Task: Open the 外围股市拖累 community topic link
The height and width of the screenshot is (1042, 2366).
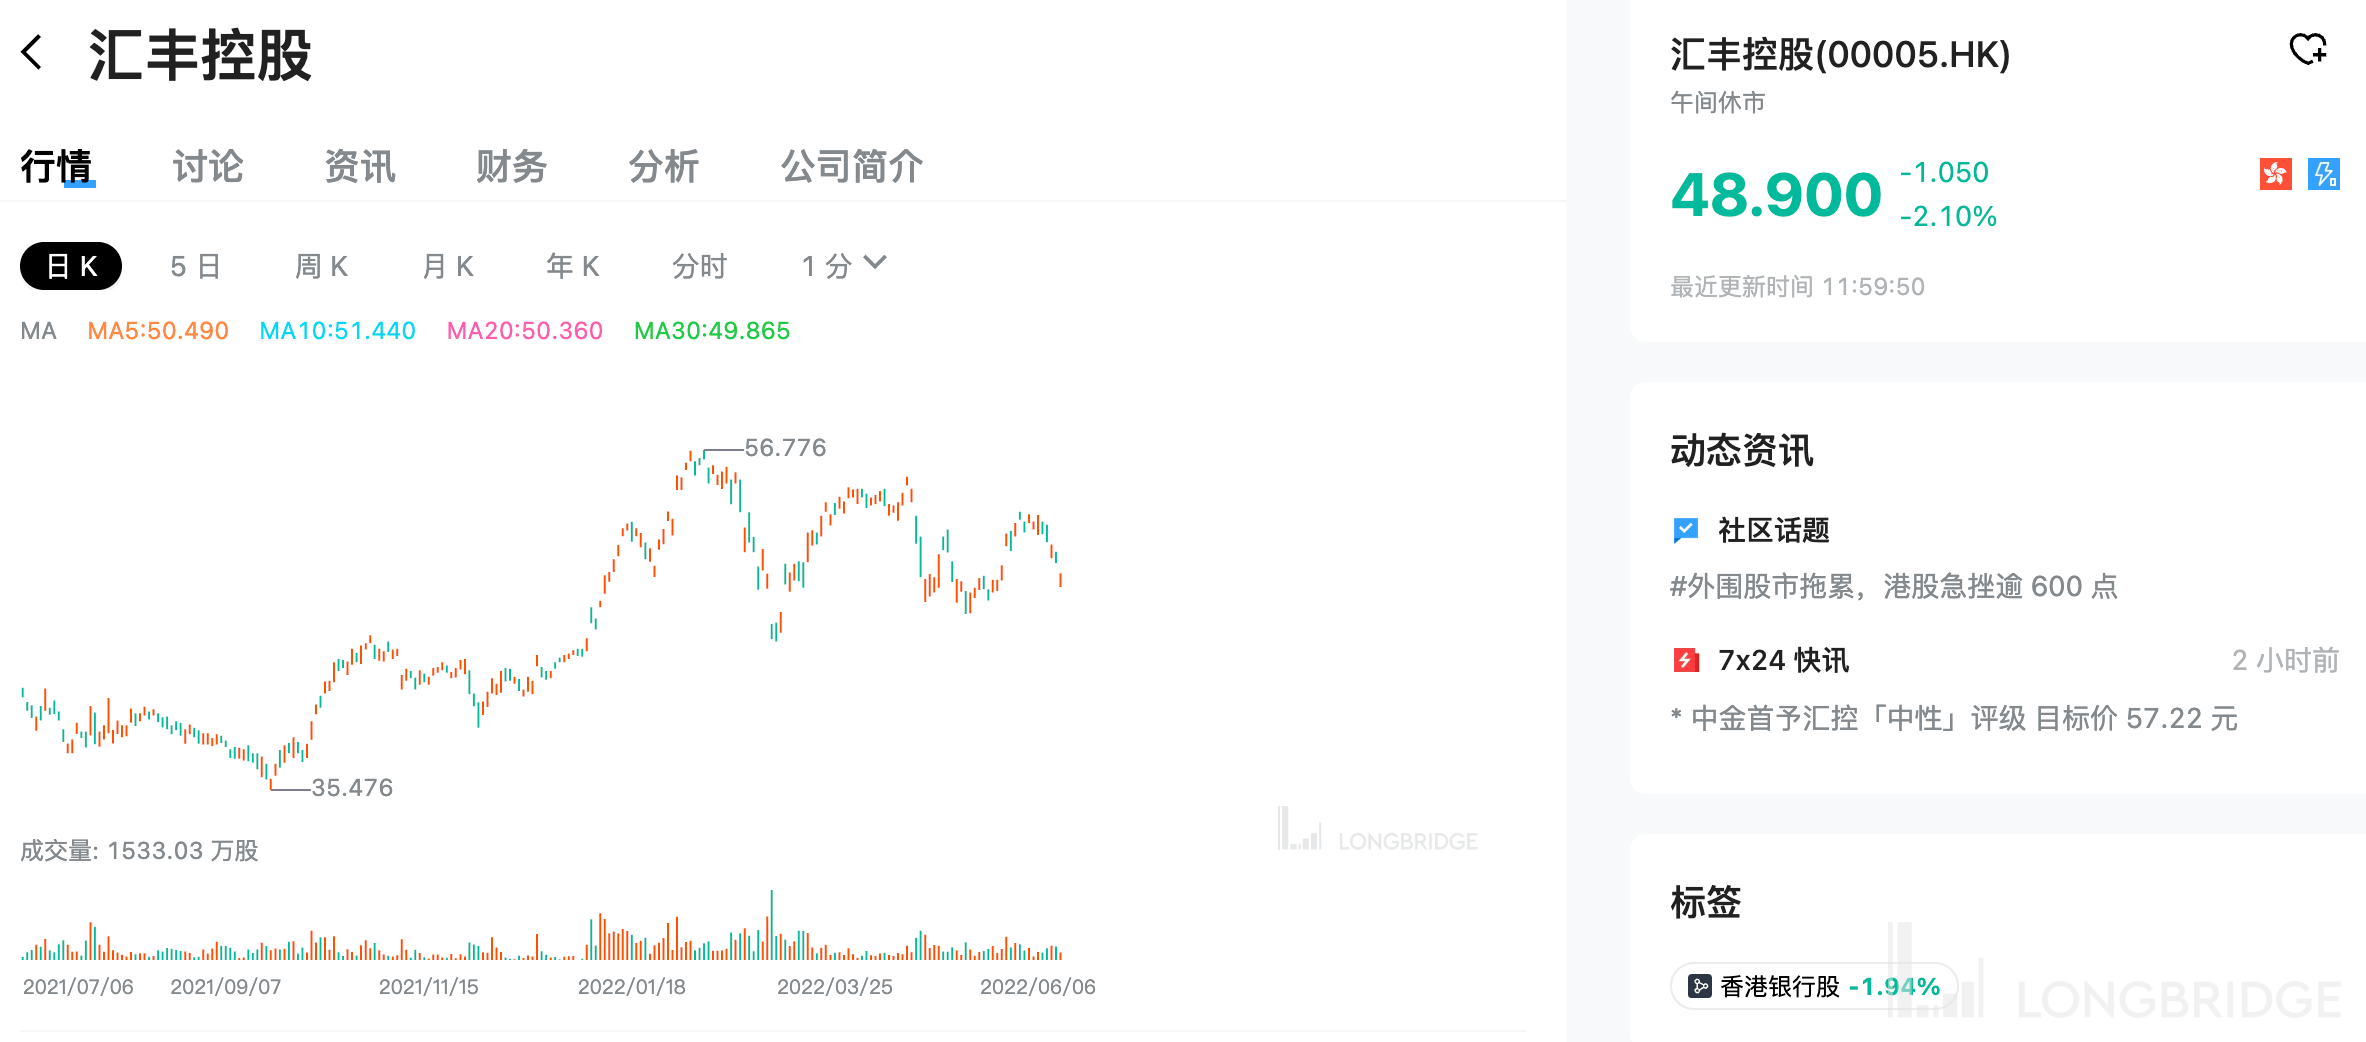Action: click(1892, 587)
